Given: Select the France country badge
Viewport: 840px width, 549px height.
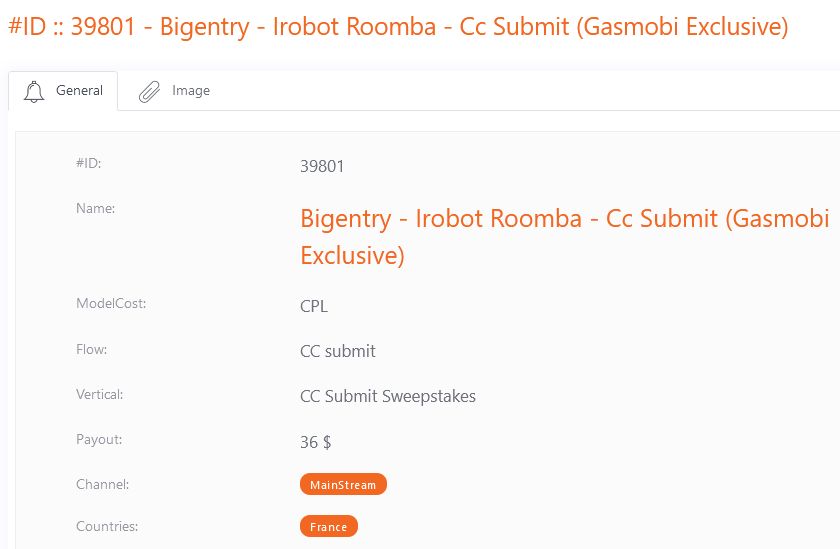Looking at the screenshot, I should point(328,527).
